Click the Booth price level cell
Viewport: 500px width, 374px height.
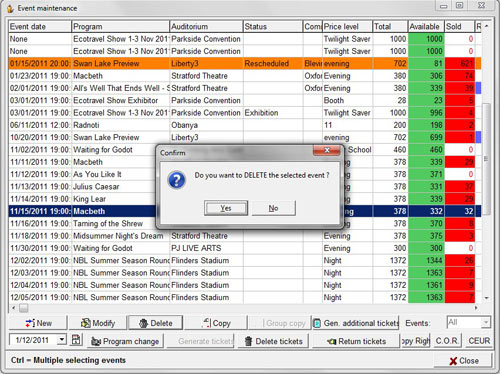[347, 100]
